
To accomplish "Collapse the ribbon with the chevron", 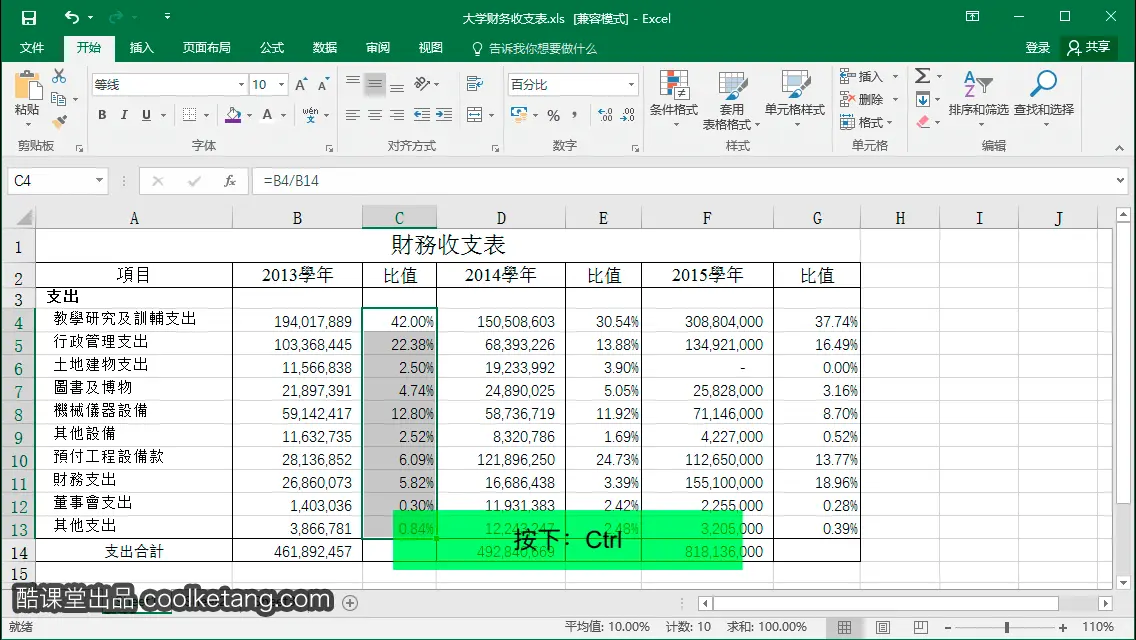I will click(x=1119, y=148).
